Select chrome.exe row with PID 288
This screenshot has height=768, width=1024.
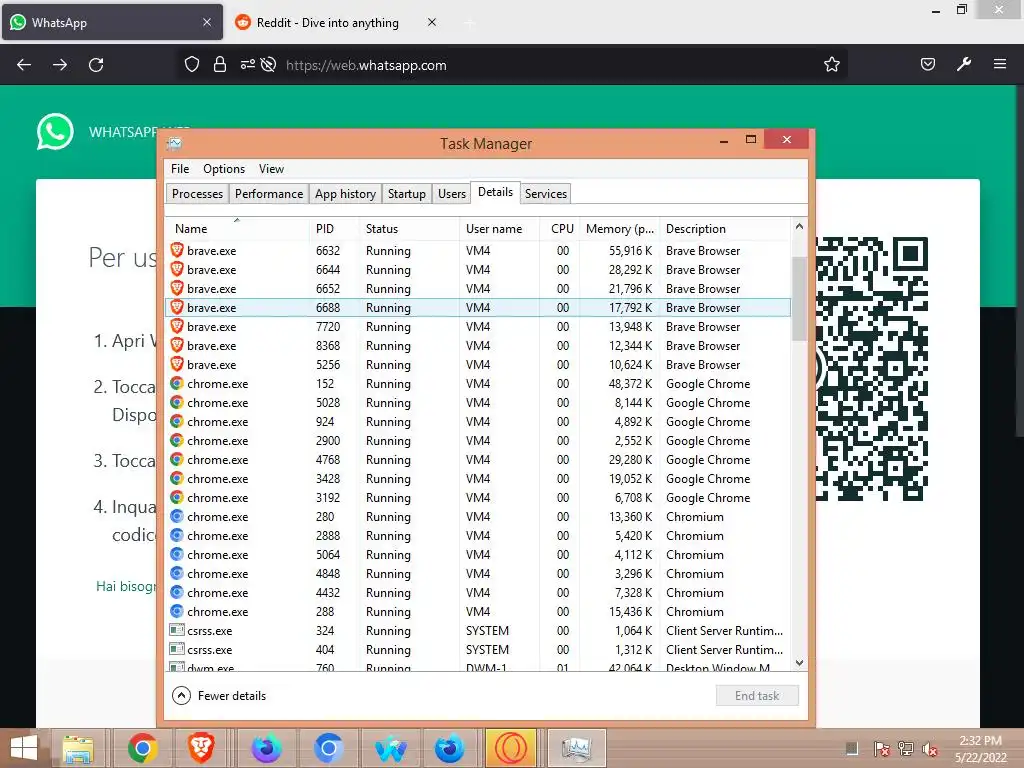click(x=479, y=612)
